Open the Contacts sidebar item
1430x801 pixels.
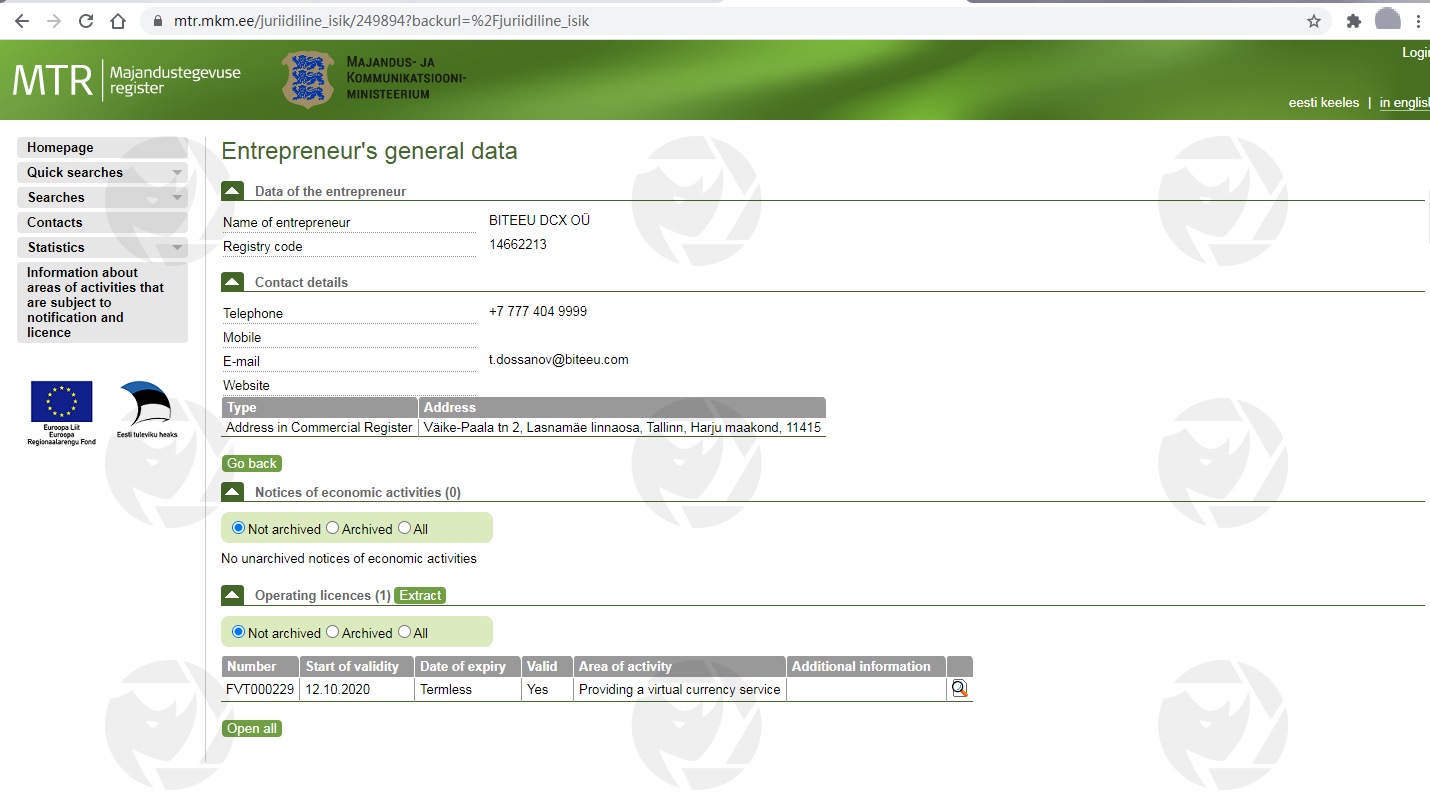[55, 222]
